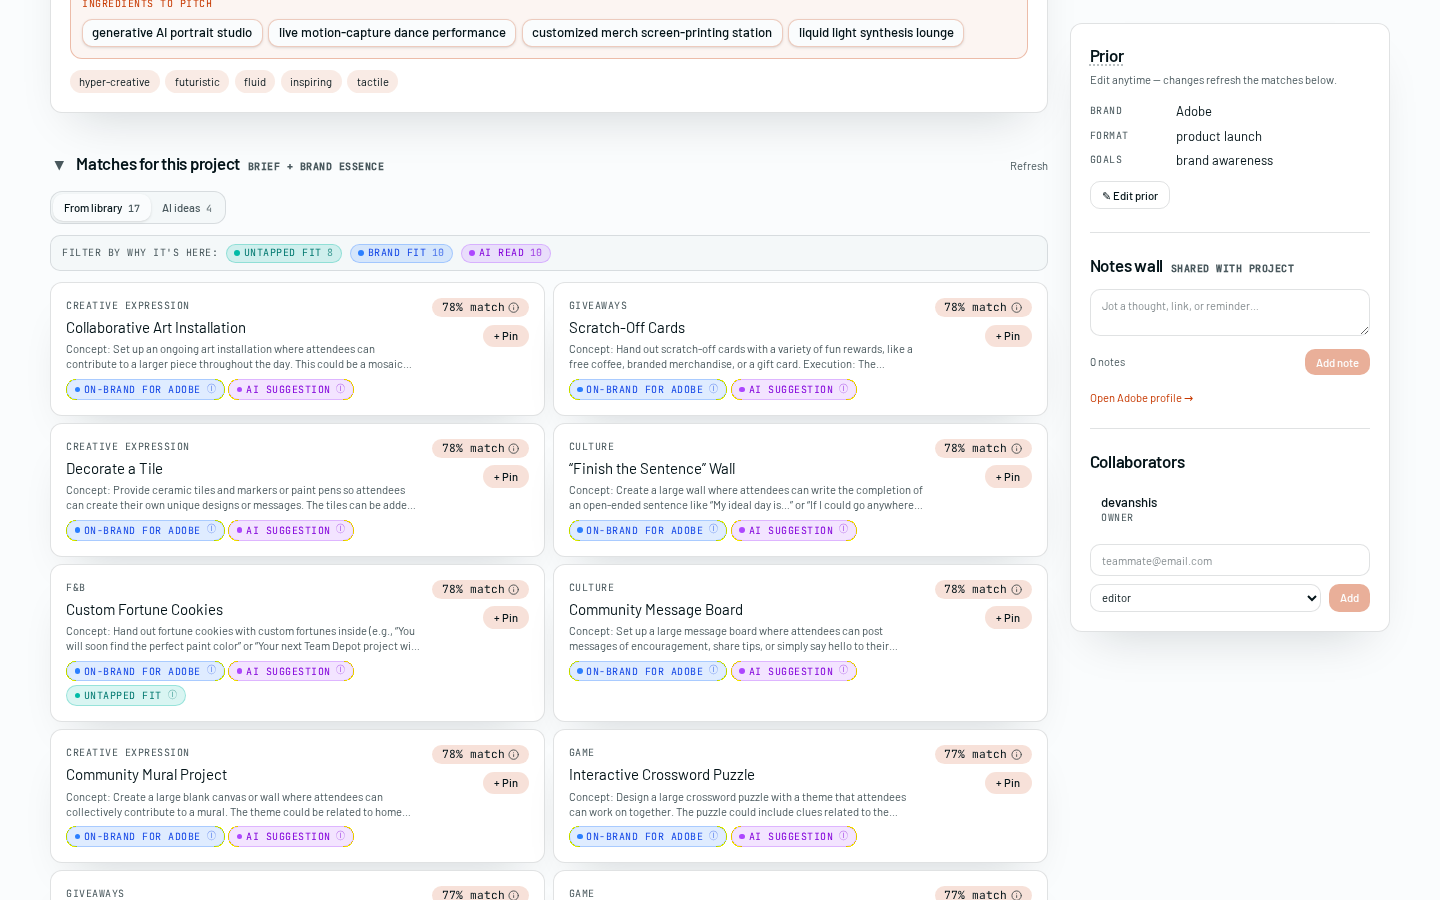This screenshot has height=900, width=1440.
Task: Click On-Brand info icon on Interactive Crossword Puzzle
Action: pos(714,836)
